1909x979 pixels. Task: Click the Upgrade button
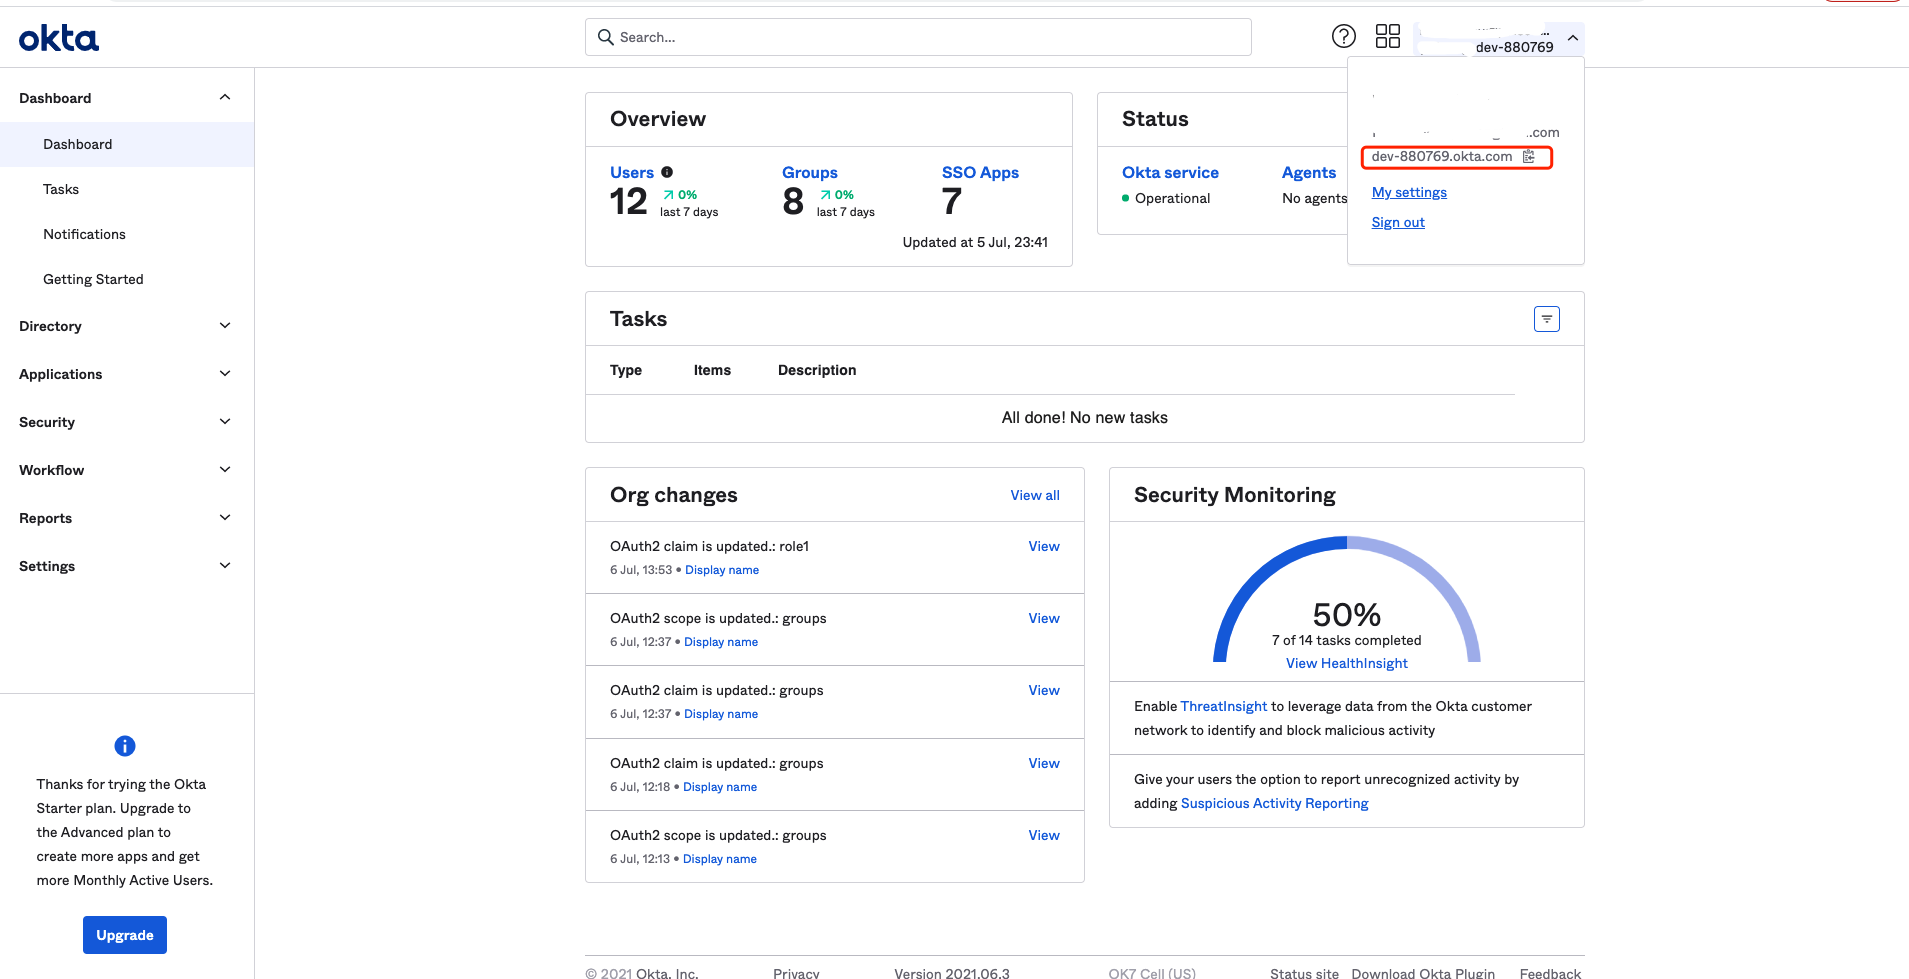point(125,935)
